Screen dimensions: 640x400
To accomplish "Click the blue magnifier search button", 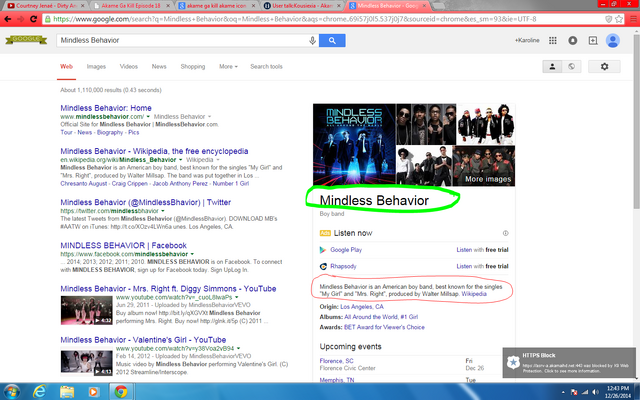I will (332, 40).
